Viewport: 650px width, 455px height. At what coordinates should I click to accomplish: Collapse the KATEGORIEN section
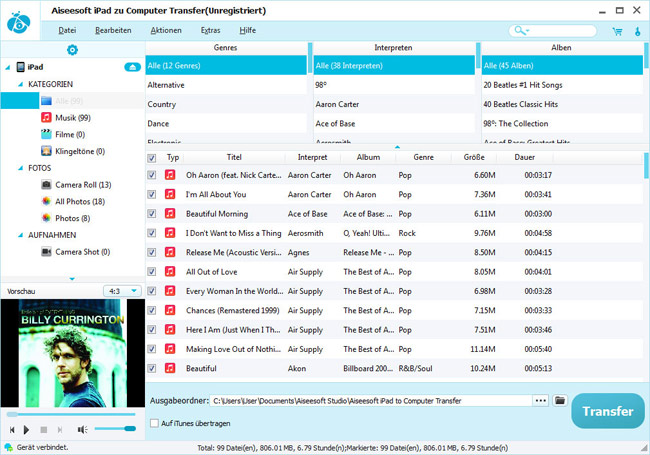[20, 84]
